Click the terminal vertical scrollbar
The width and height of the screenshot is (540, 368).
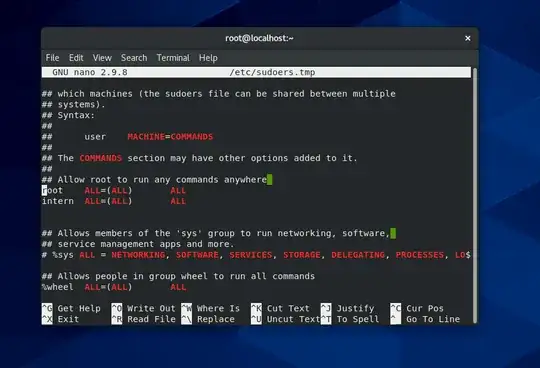tap(475, 195)
